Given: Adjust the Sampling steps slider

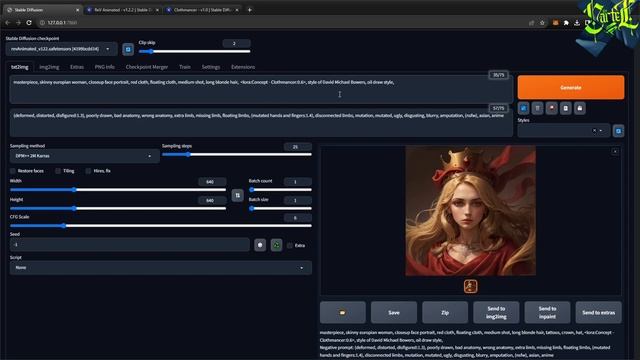Looking at the screenshot, I should 237,154.
